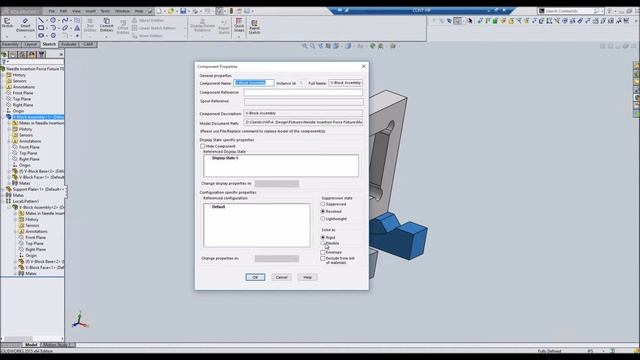Image resolution: width=640 pixels, height=360 pixels.
Task: Open the Insert menu
Action: [91, 11]
